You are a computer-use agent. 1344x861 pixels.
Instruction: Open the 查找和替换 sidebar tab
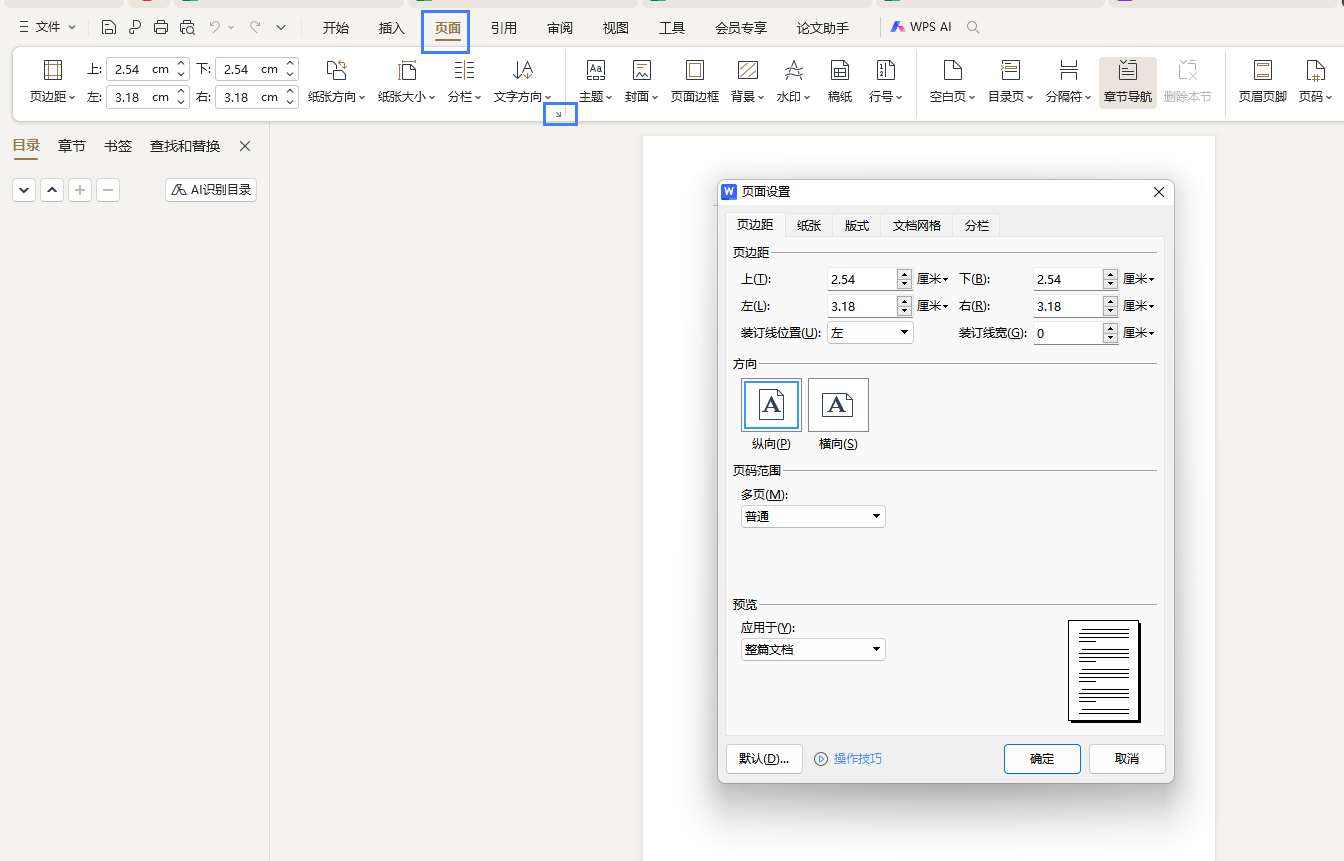pyautogui.click(x=185, y=146)
